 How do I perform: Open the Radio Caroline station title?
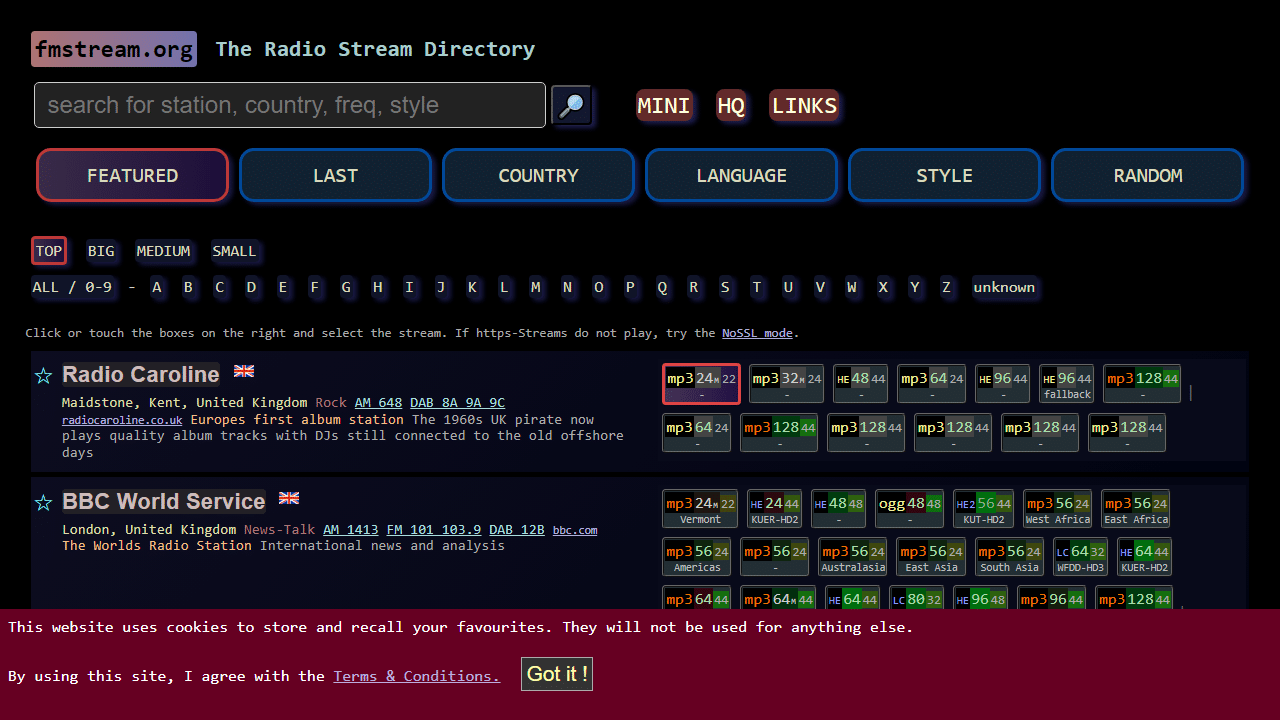point(141,374)
